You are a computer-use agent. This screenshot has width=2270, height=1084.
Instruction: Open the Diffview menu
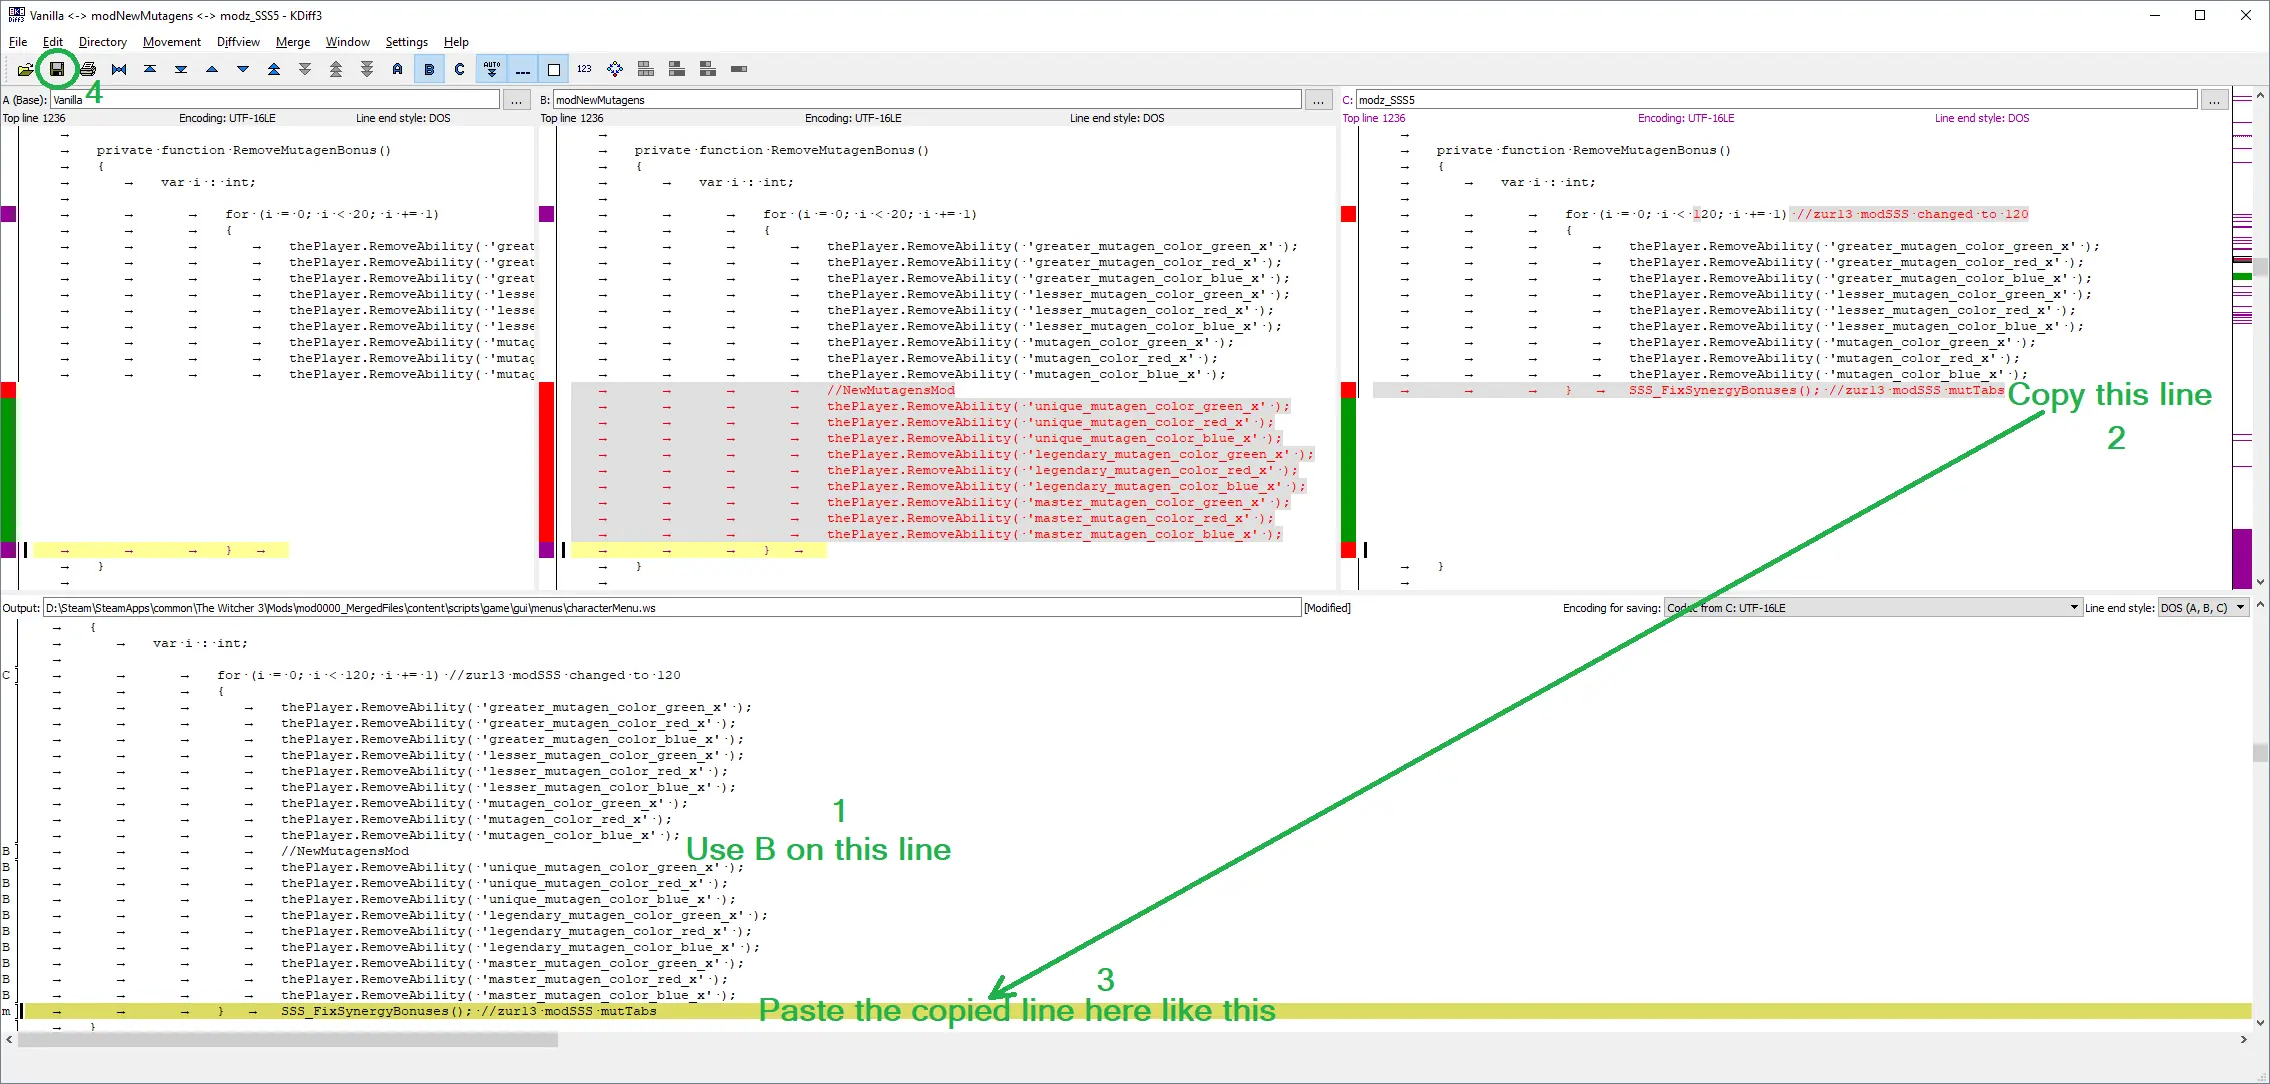(x=238, y=42)
